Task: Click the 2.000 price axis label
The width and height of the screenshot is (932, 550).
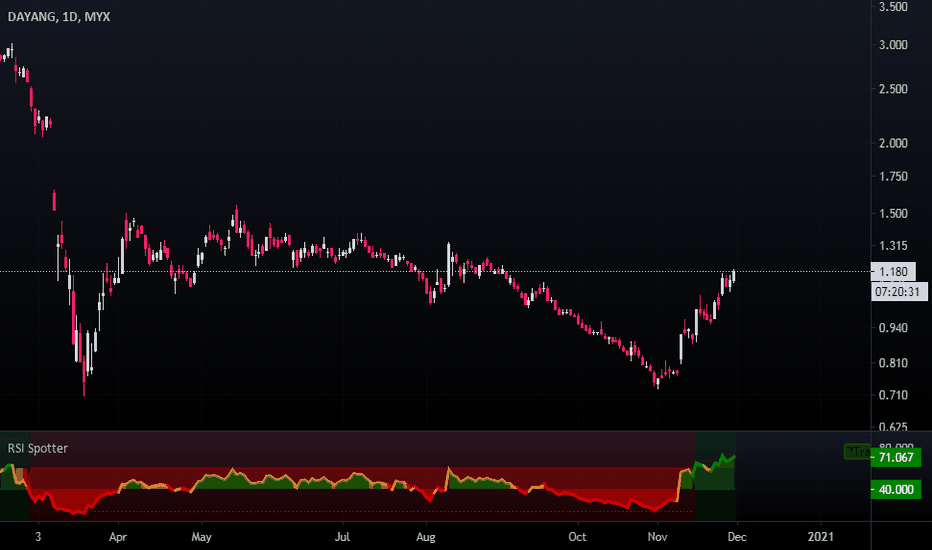Action: pyautogui.click(x=893, y=143)
